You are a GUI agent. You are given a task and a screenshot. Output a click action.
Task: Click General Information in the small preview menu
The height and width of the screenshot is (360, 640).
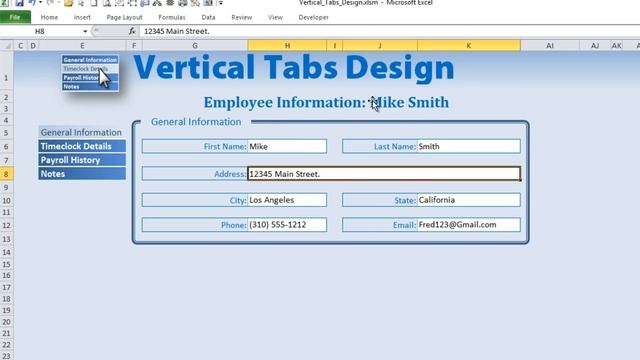[90, 60]
